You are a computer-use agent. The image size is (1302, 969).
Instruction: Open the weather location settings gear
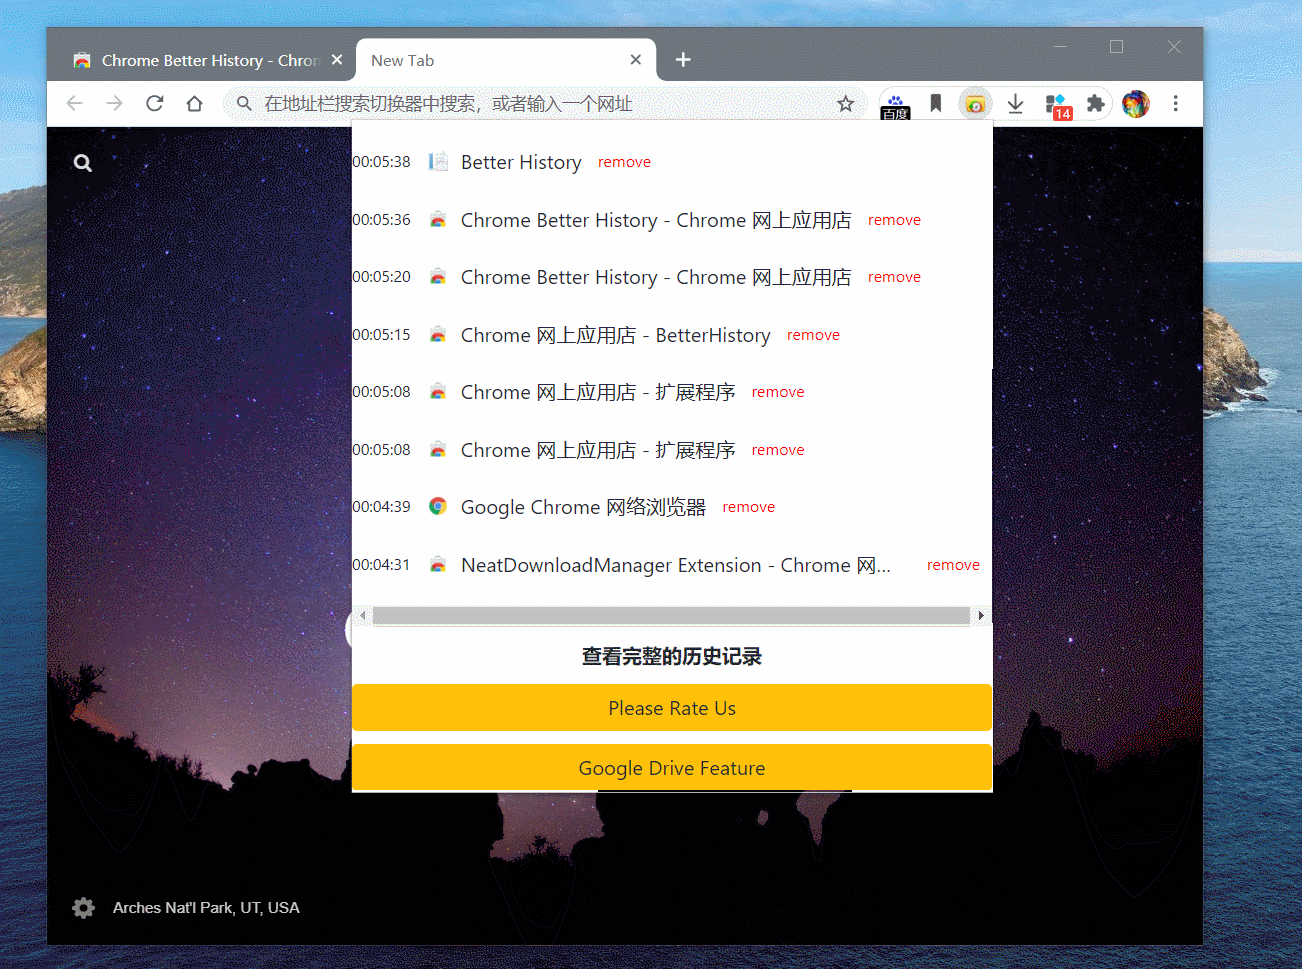point(83,907)
